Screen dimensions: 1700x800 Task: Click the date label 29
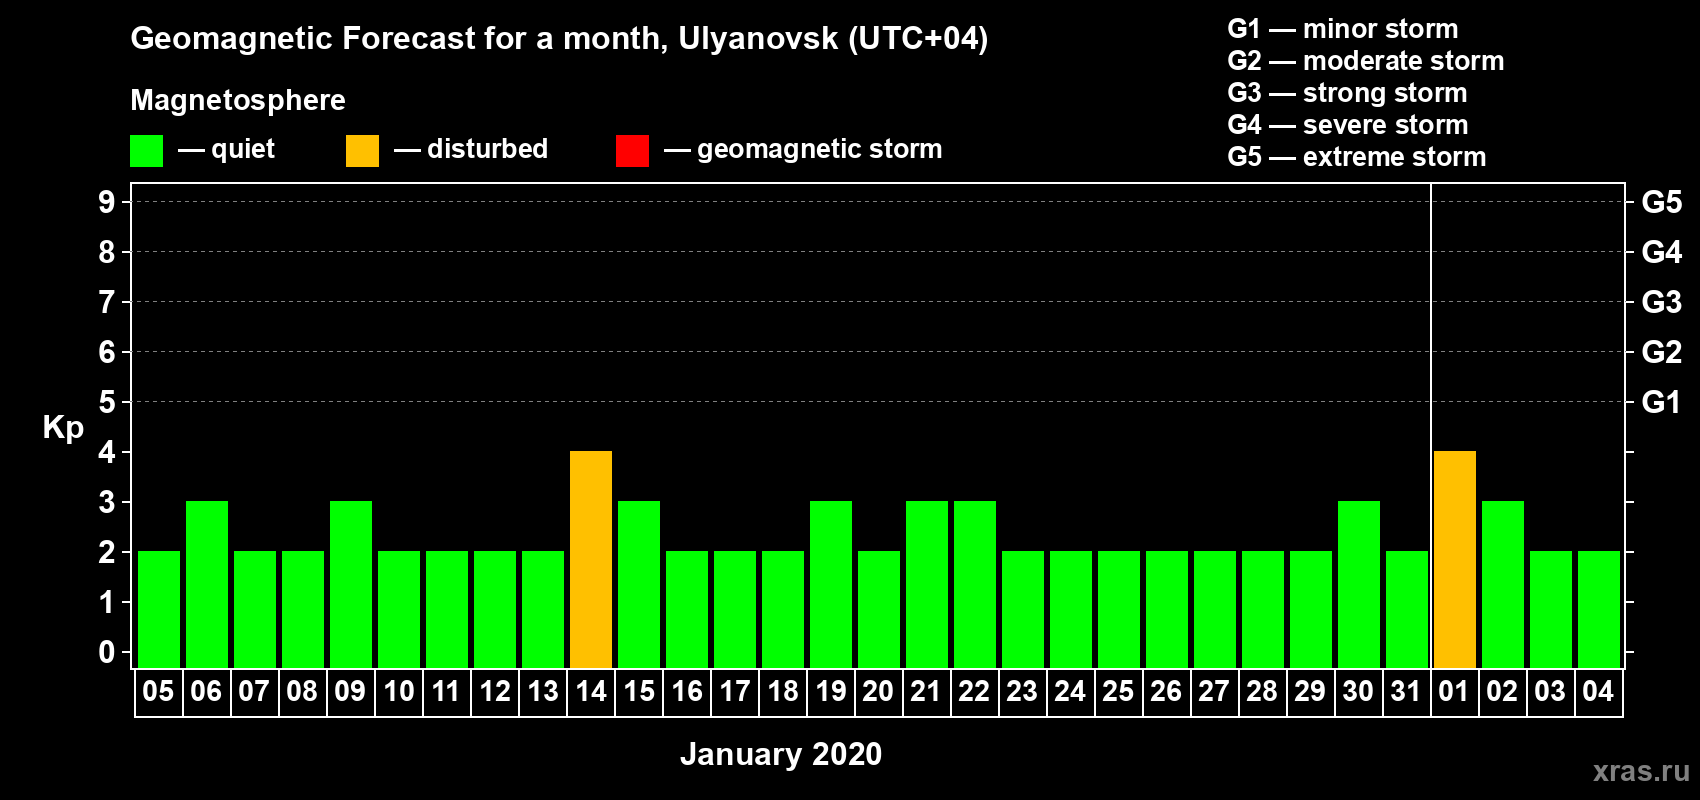(1310, 691)
